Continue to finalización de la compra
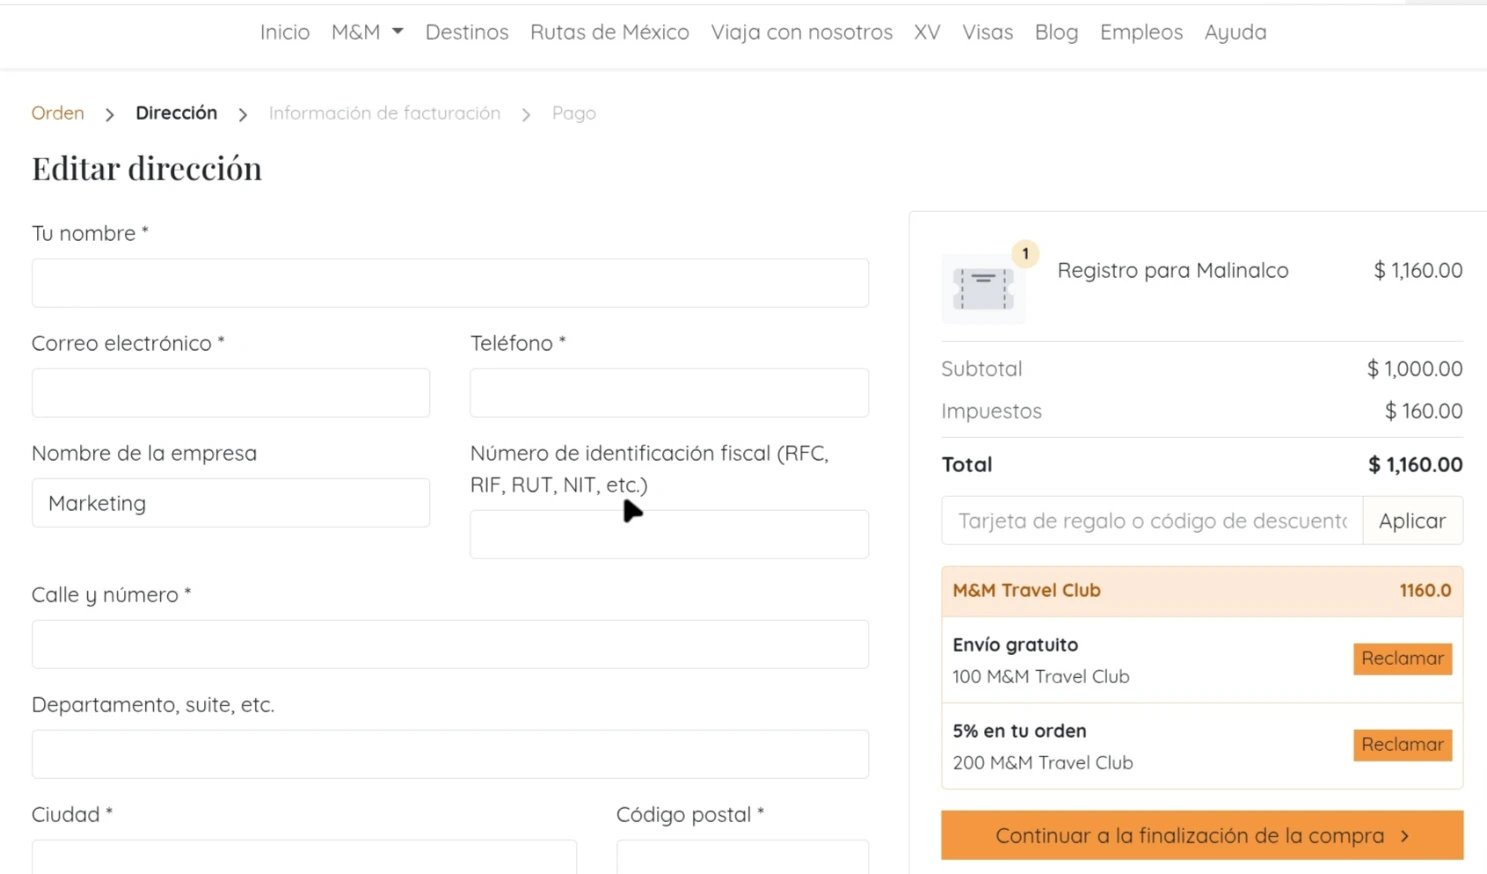 (1201, 835)
